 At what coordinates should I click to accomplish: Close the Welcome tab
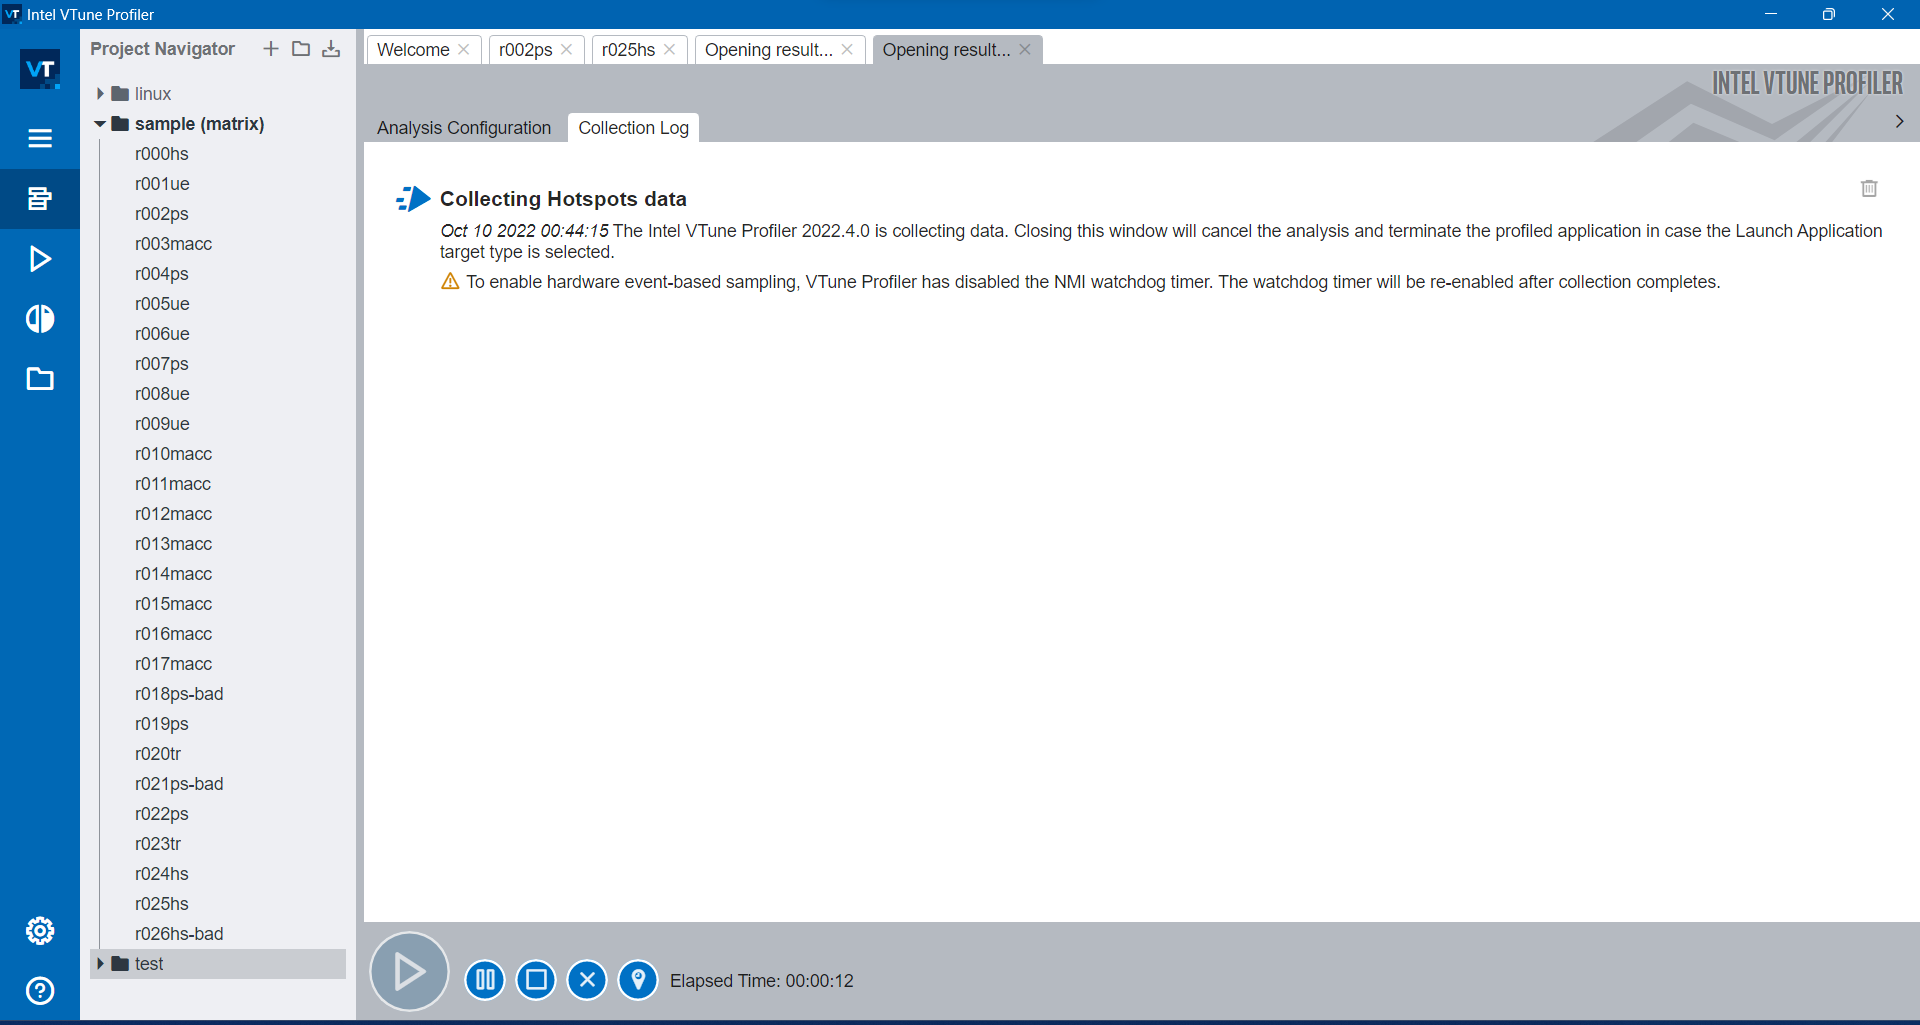[x=464, y=49]
